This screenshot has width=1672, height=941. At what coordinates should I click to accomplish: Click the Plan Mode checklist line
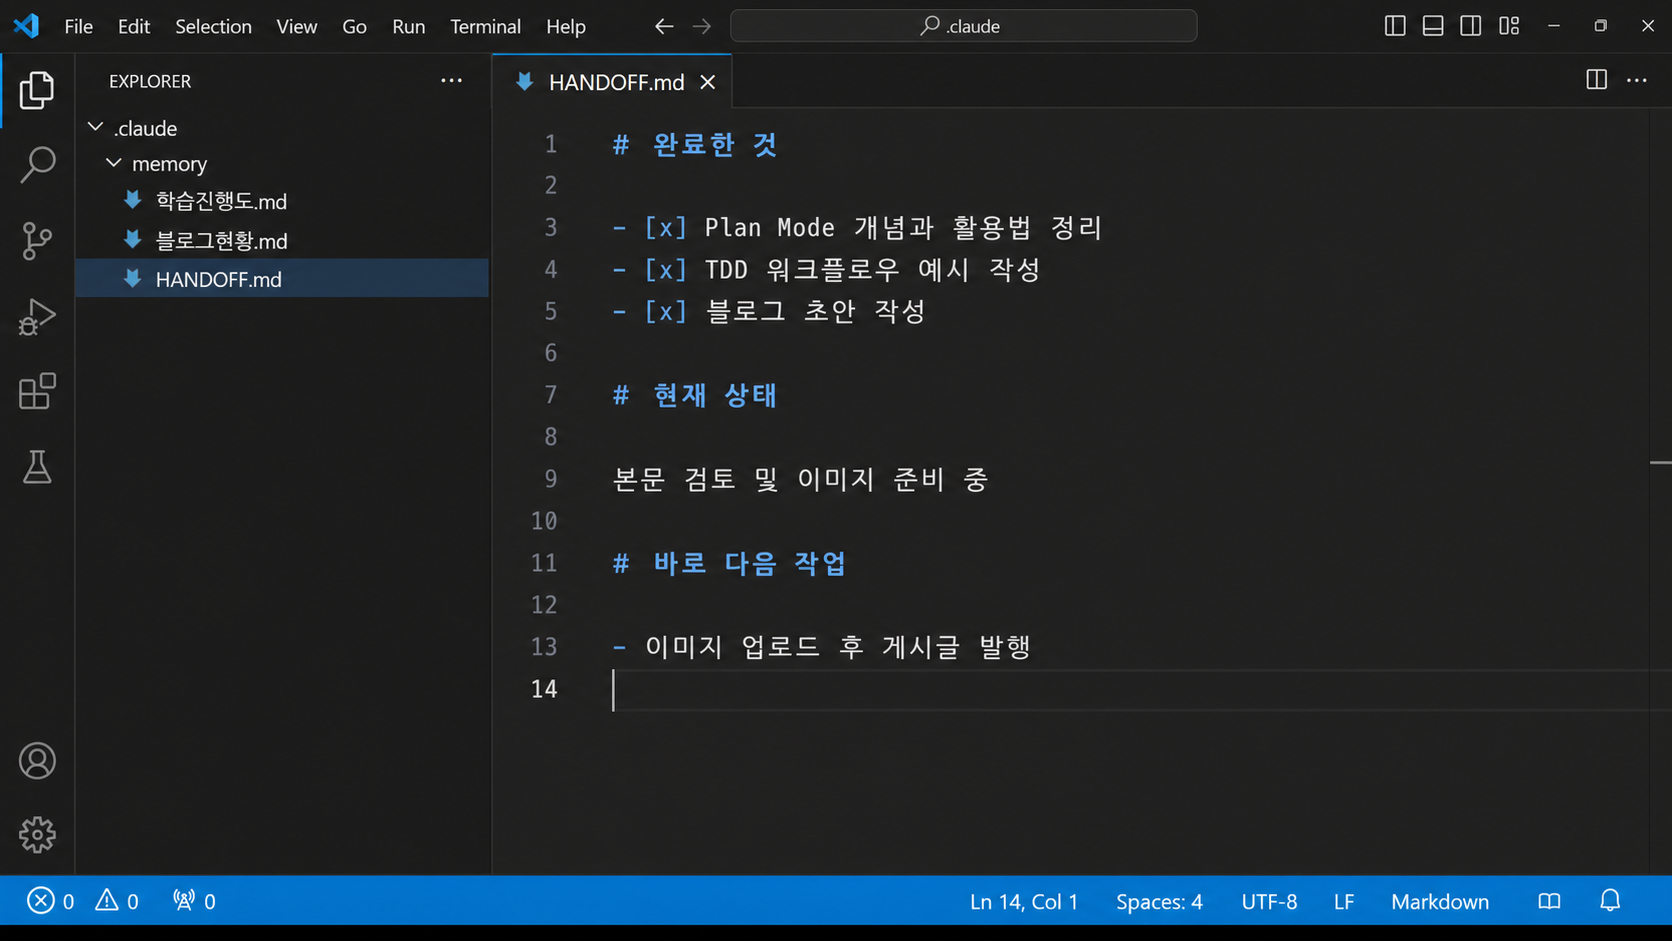857,227
